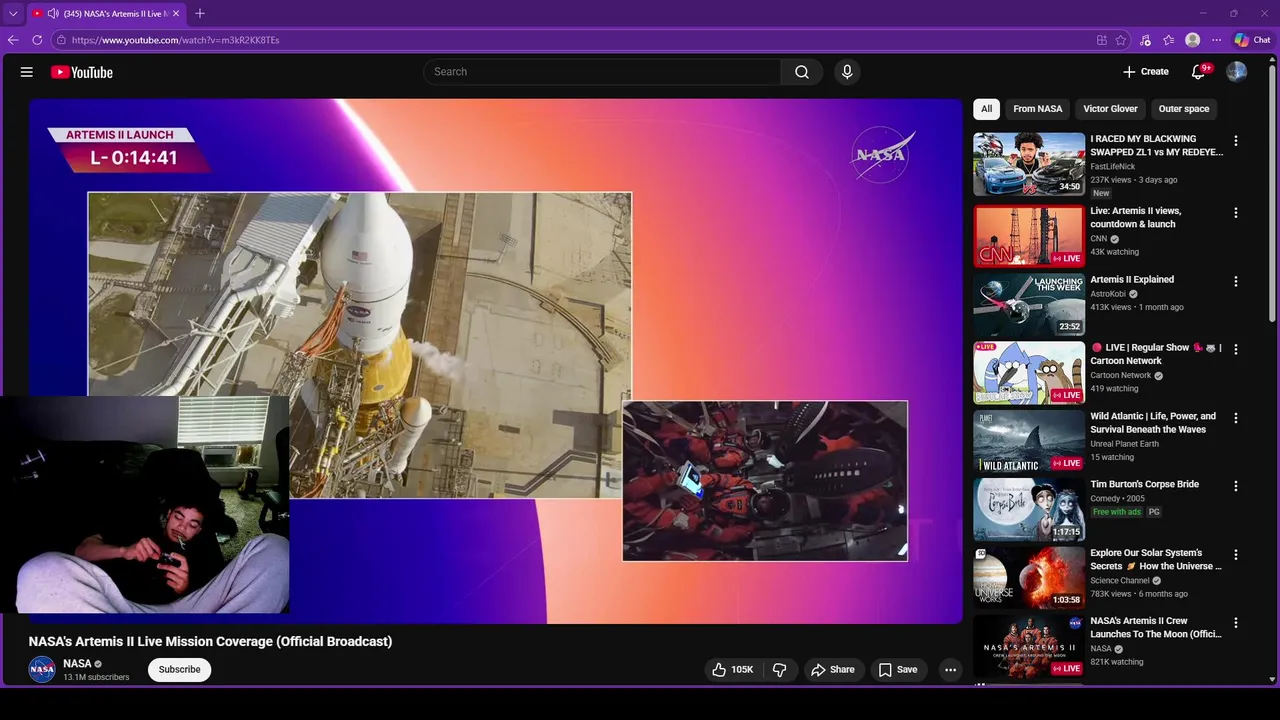Click the browser address bar URL
The height and width of the screenshot is (720, 1280).
click(x=176, y=40)
